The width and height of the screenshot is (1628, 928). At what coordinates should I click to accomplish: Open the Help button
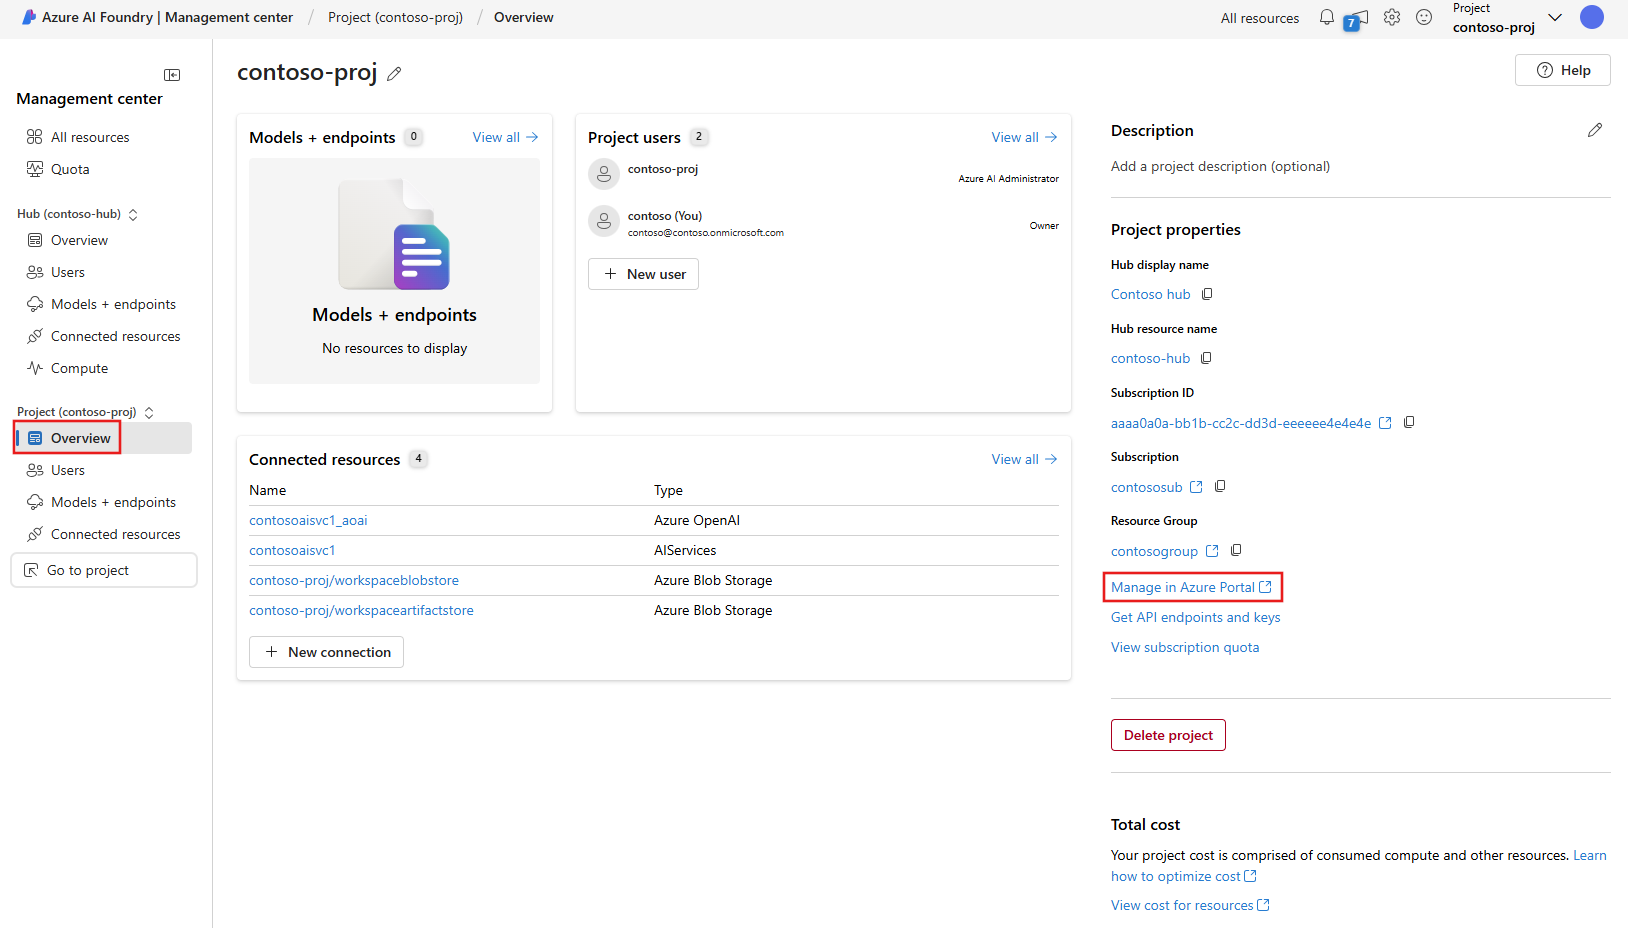point(1563,70)
